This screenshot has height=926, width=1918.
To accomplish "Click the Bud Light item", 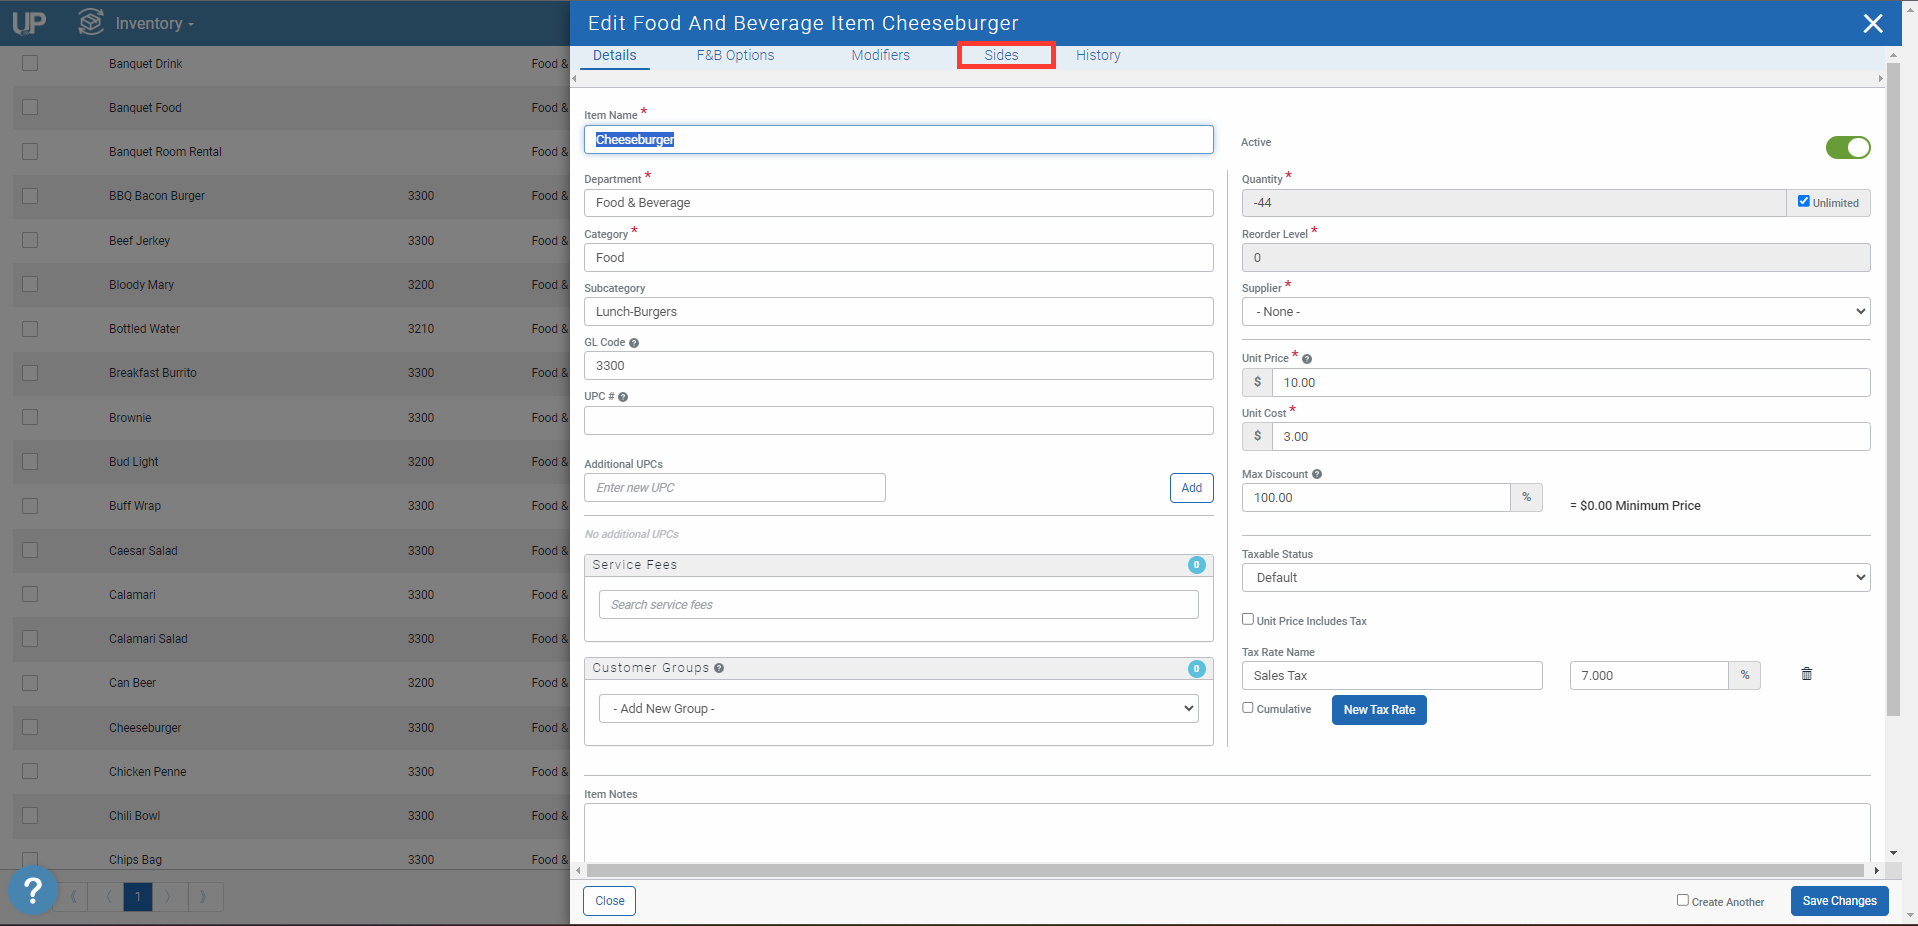I will coord(134,462).
